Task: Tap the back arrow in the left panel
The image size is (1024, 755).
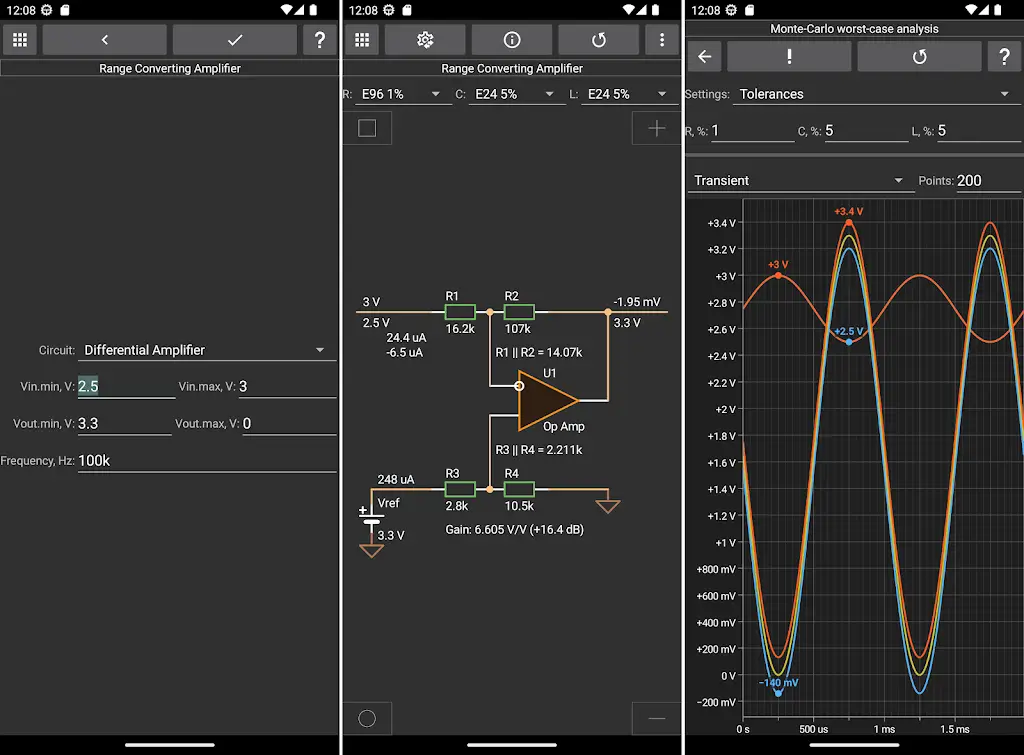Action: pos(104,40)
